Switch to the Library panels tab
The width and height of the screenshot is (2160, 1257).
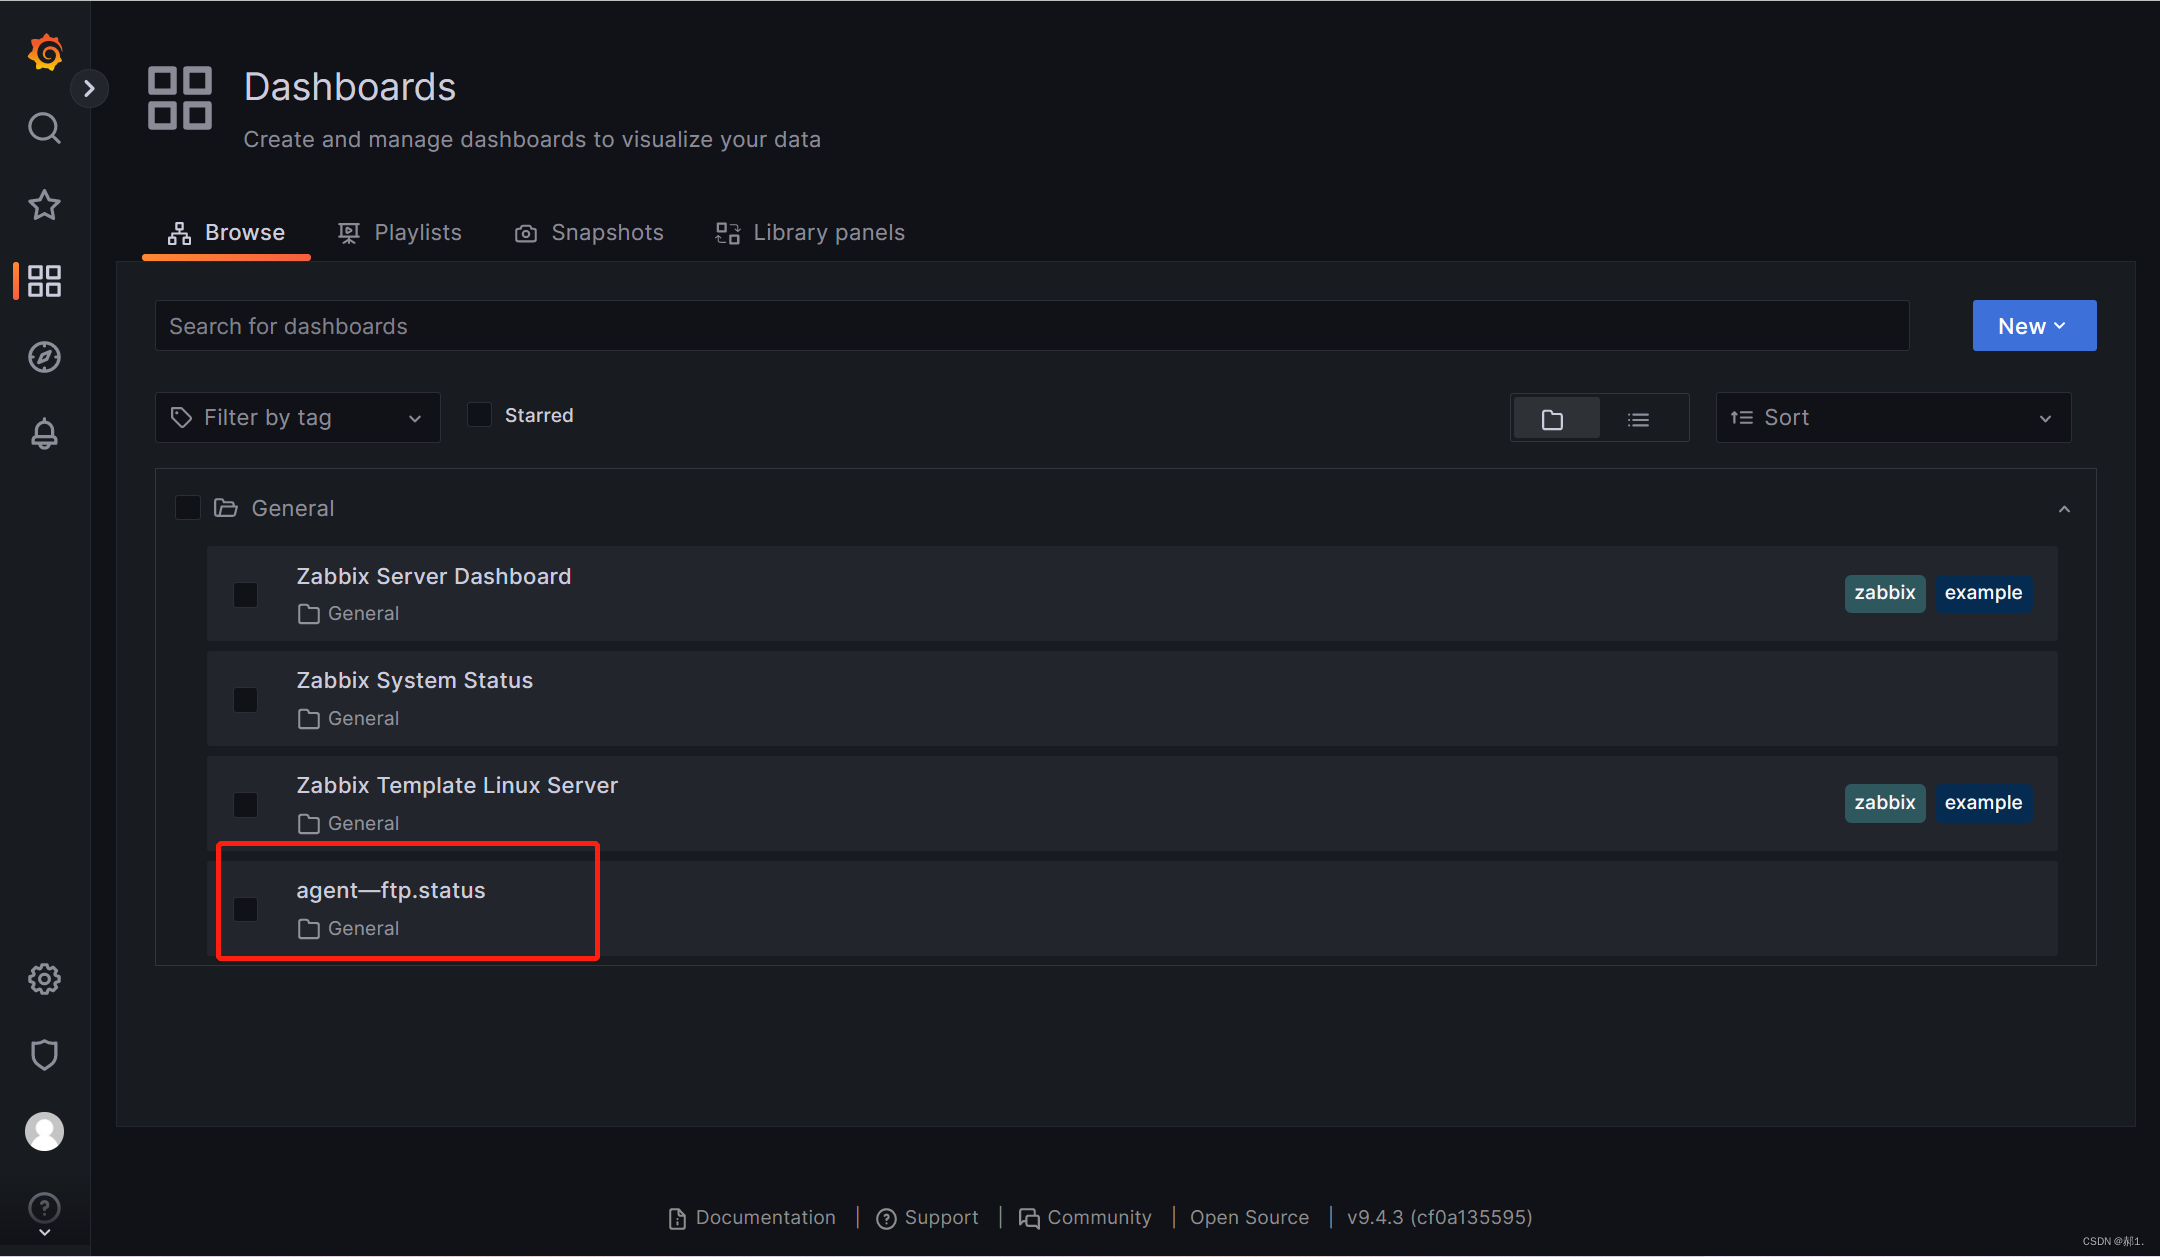pyautogui.click(x=810, y=233)
